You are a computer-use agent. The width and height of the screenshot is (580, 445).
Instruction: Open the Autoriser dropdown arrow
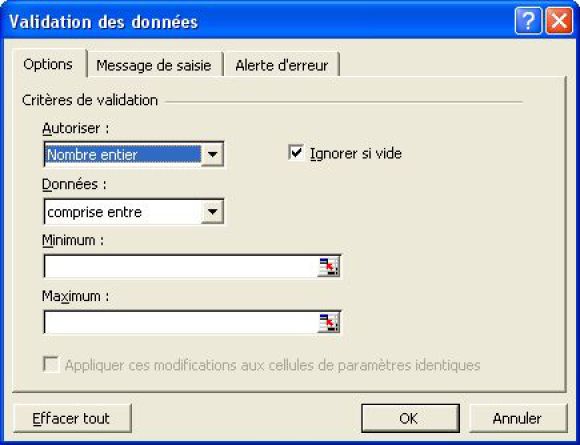(x=212, y=154)
